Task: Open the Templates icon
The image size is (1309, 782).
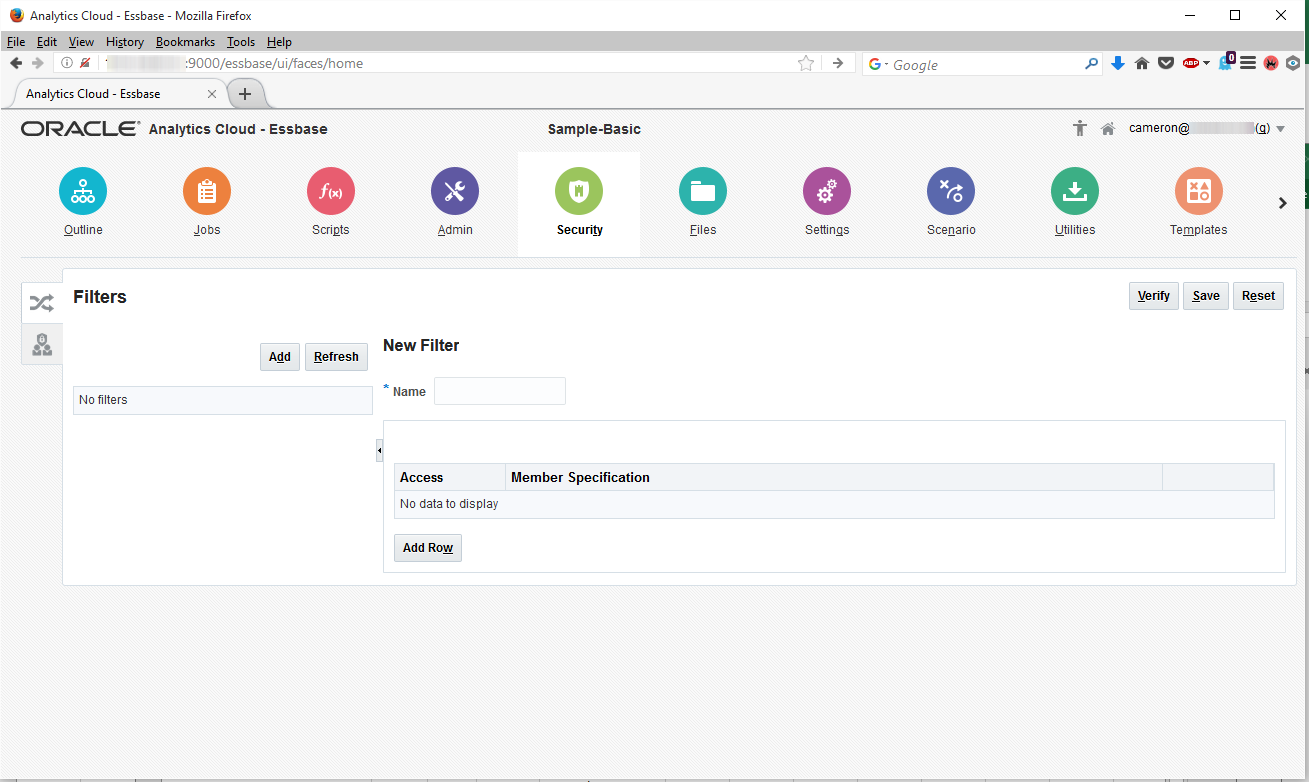Action: 1199,191
